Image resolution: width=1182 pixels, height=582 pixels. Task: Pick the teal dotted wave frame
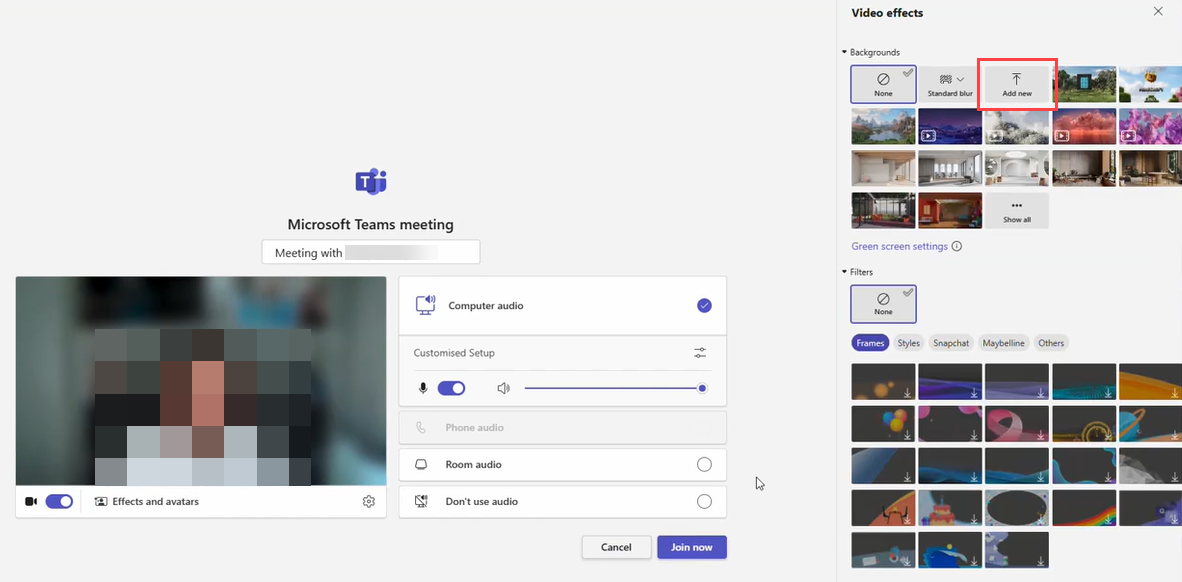1084,381
